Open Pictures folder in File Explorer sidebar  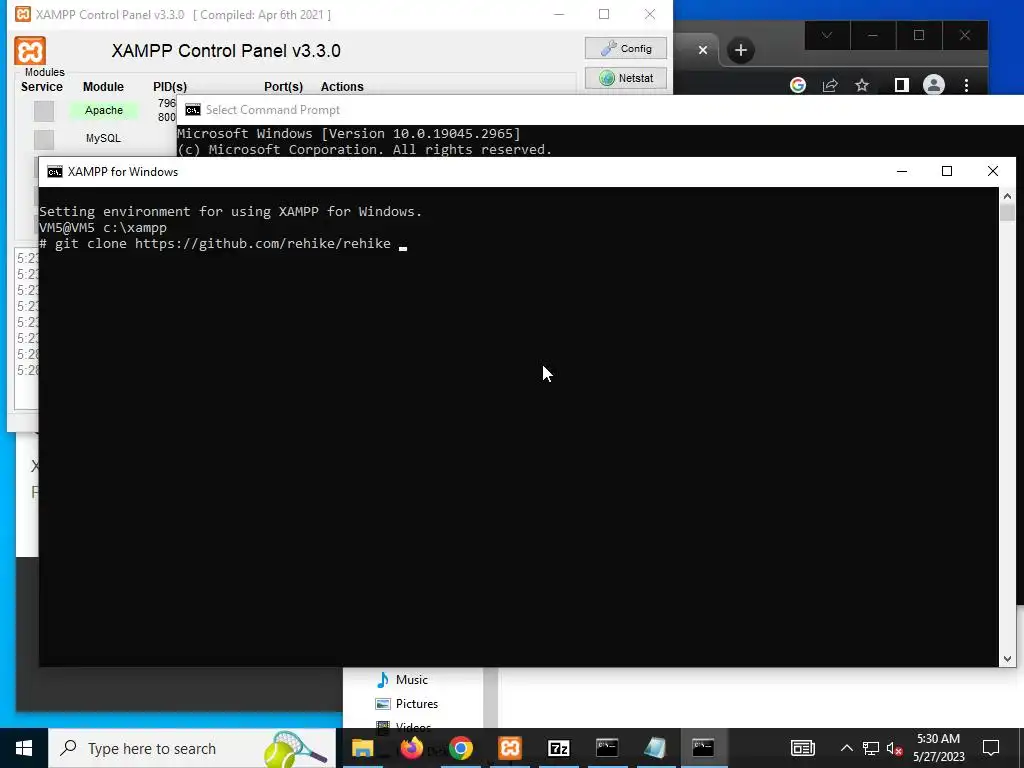coord(406,704)
